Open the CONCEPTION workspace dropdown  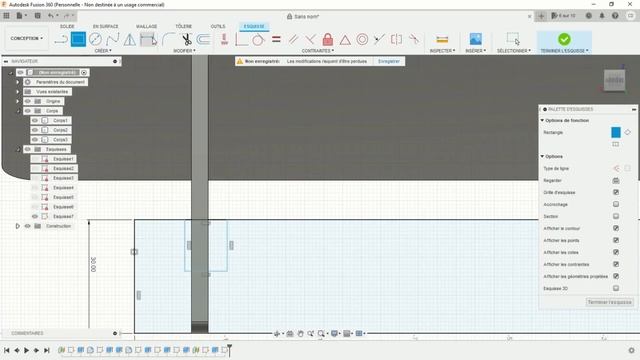27,38
